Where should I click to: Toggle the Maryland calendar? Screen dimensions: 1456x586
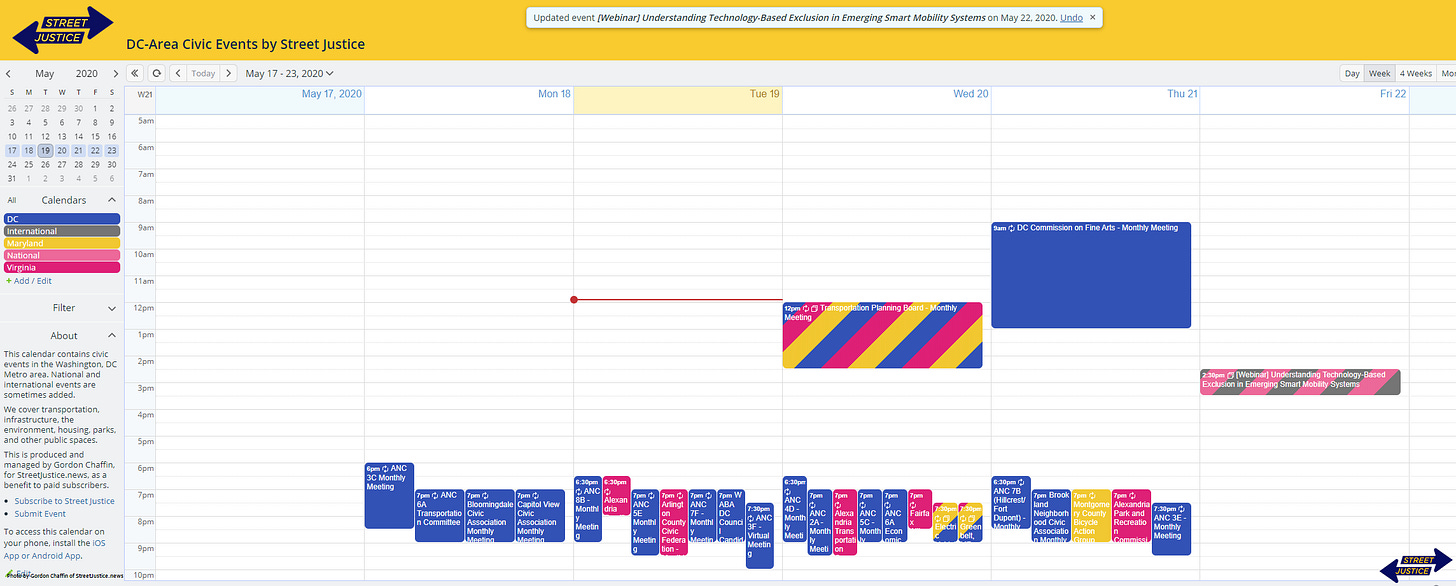tap(62, 243)
